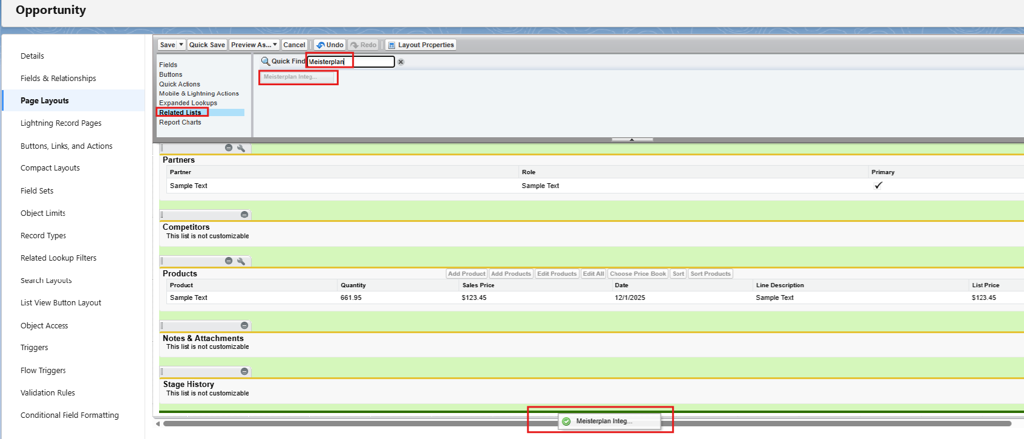Open Lightning Record Pages in sidebar
Screen dimensions: 1024x439
pyautogui.click(x=61, y=123)
